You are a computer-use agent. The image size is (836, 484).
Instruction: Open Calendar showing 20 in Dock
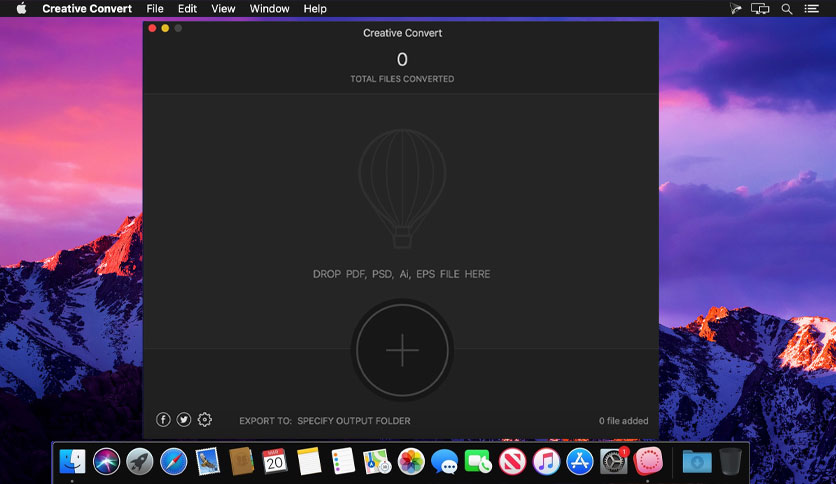[275, 461]
